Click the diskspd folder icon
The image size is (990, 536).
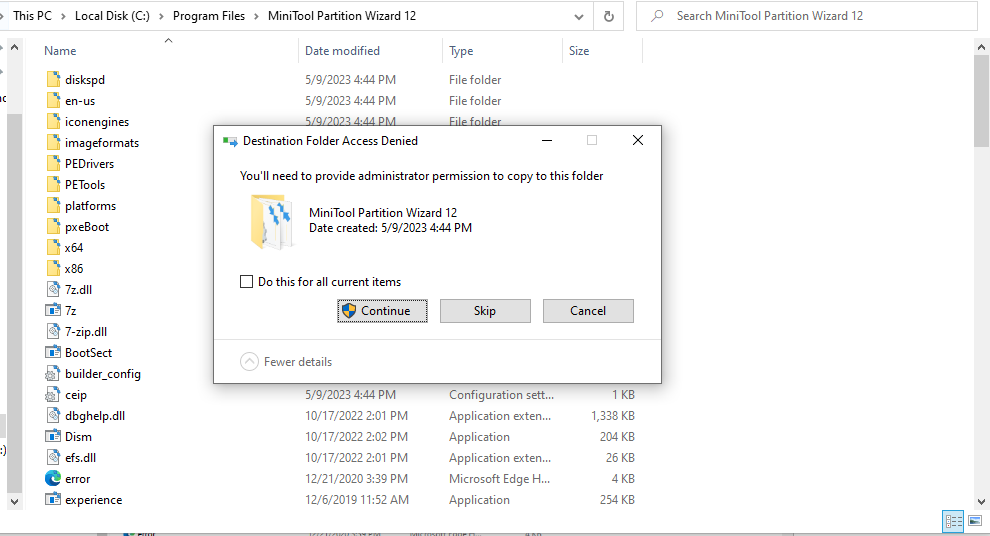tap(54, 80)
